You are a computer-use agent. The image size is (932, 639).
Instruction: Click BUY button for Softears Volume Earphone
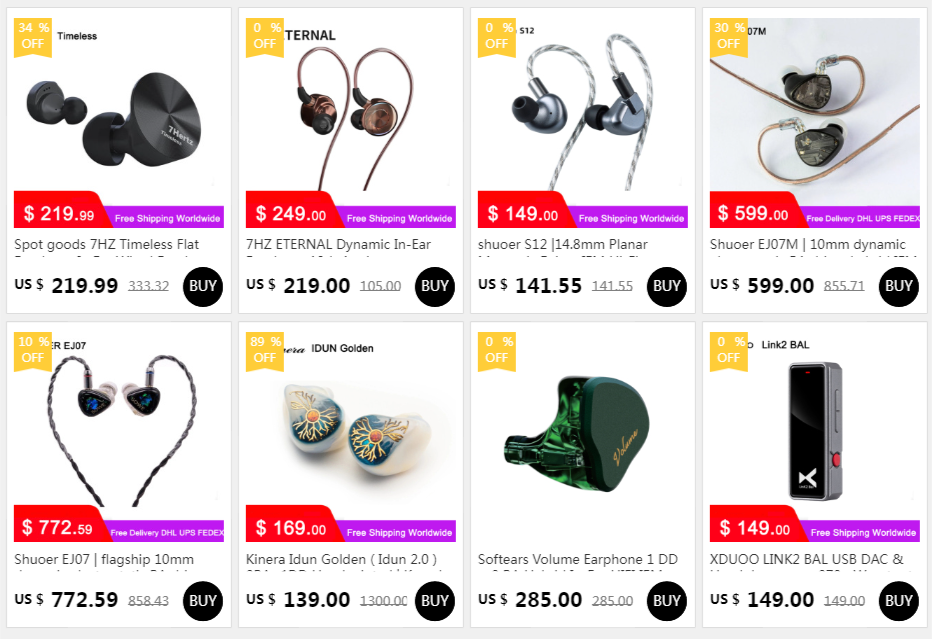click(x=666, y=601)
